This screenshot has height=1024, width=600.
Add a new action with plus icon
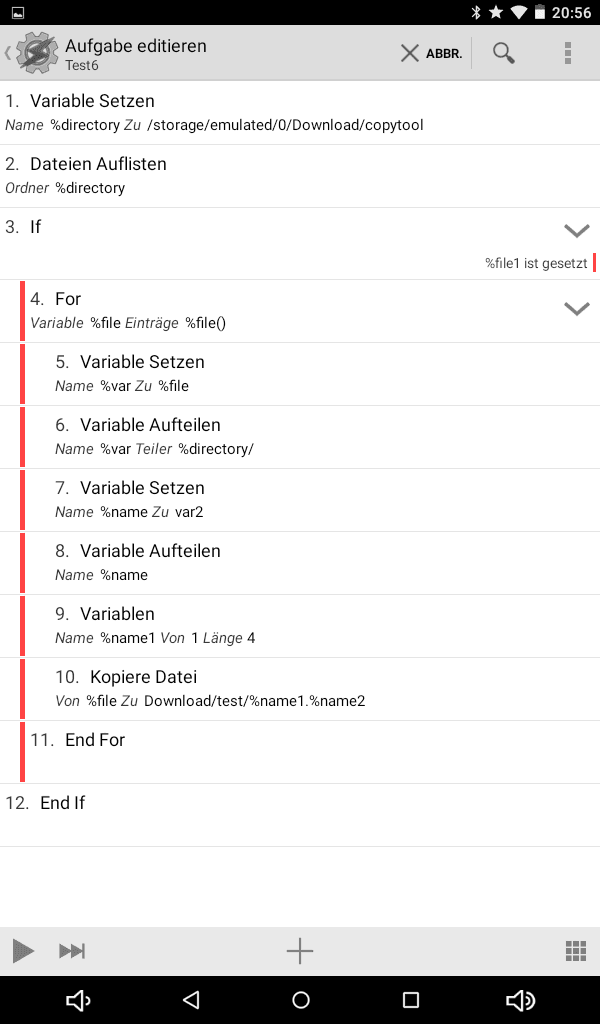point(300,951)
